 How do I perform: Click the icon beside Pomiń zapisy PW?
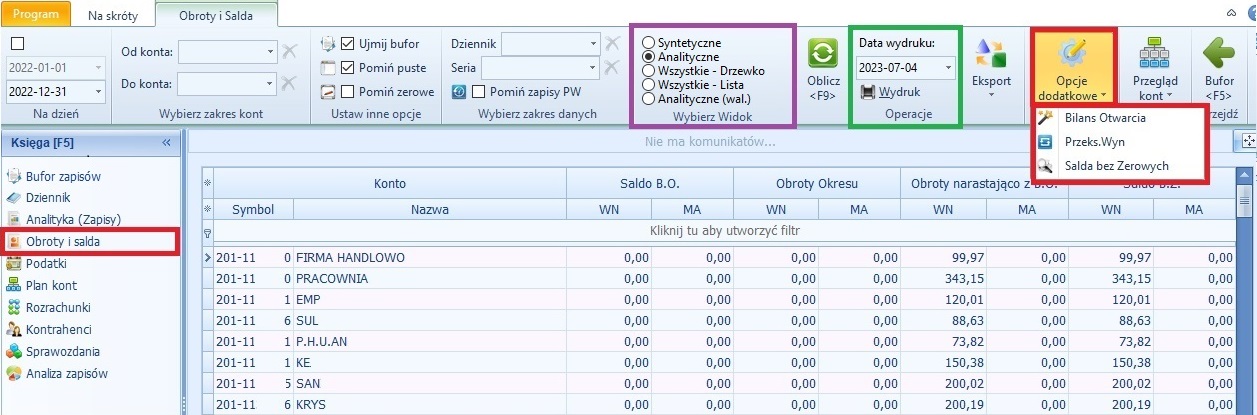pyautogui.click(x=460, y=92)
